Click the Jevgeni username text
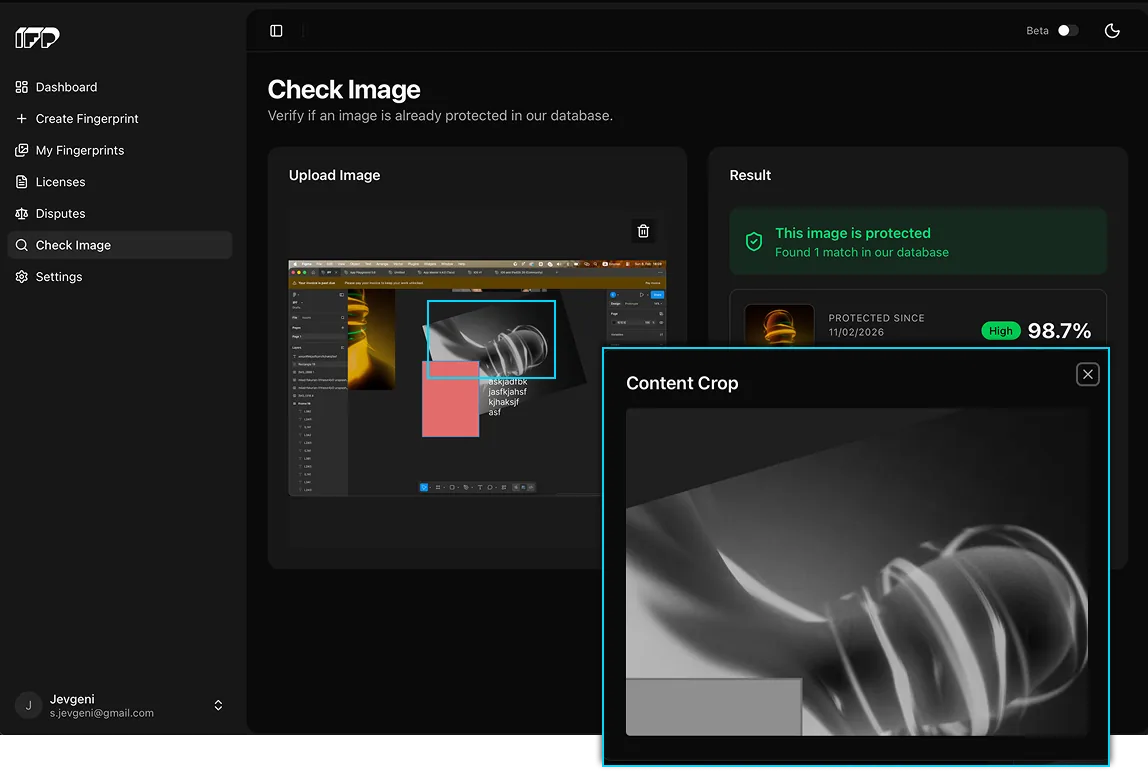1148x771 pixels. pos(72,699)
